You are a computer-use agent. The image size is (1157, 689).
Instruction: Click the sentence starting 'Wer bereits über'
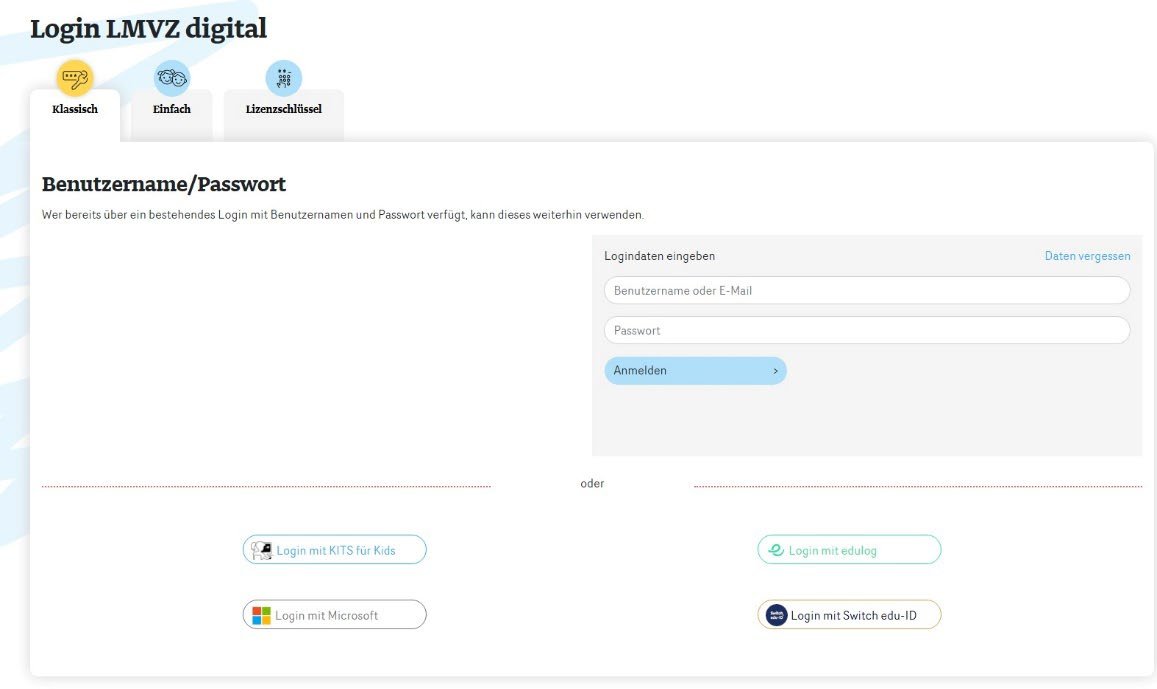343,215
